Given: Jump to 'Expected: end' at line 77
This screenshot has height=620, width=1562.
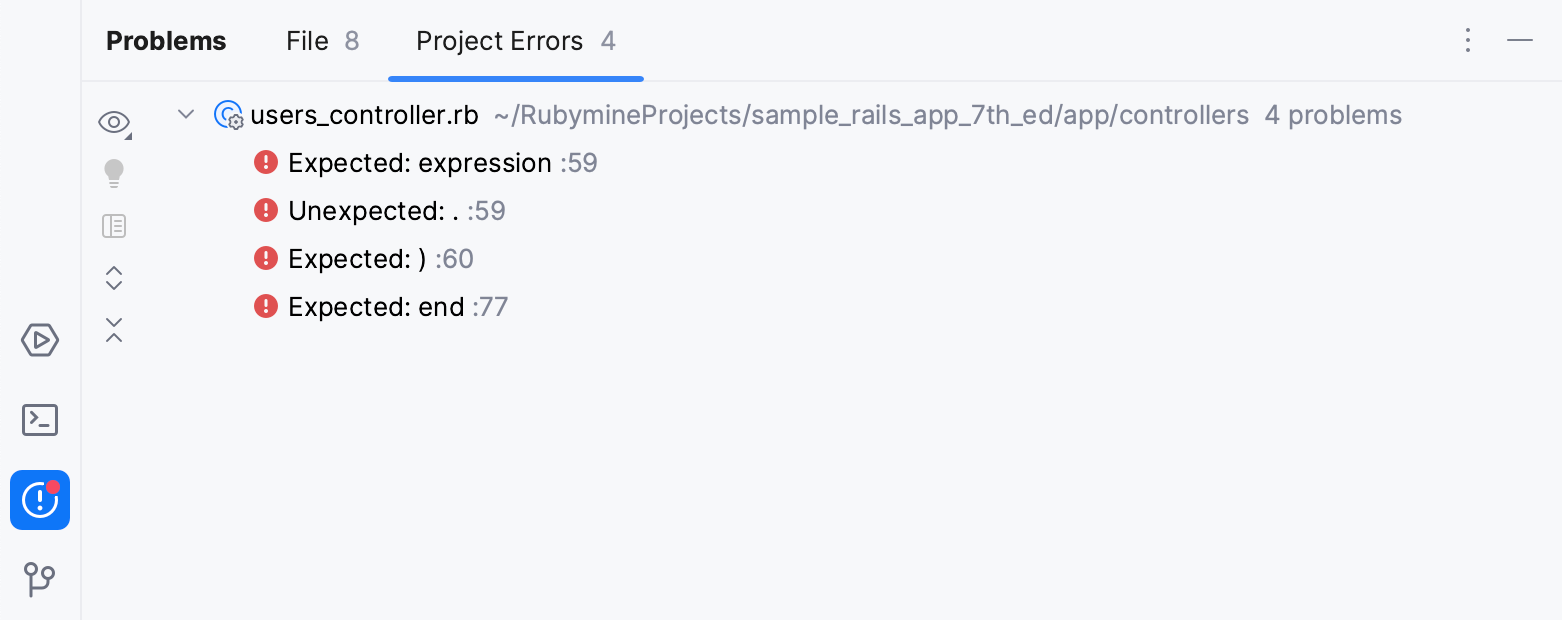Looking at the screenshot, I should click(x=380, y=306).
